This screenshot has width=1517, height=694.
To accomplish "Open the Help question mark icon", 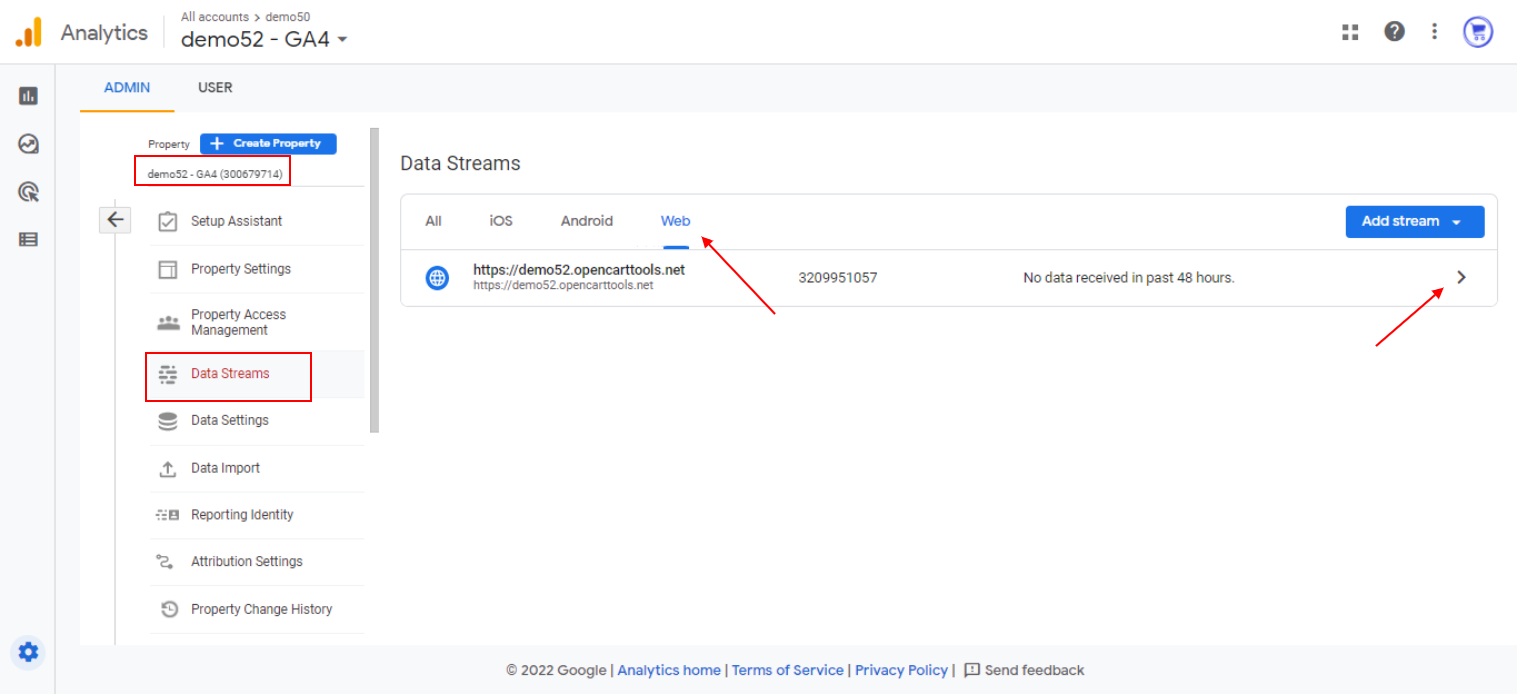I will [x=1394, y=31].
